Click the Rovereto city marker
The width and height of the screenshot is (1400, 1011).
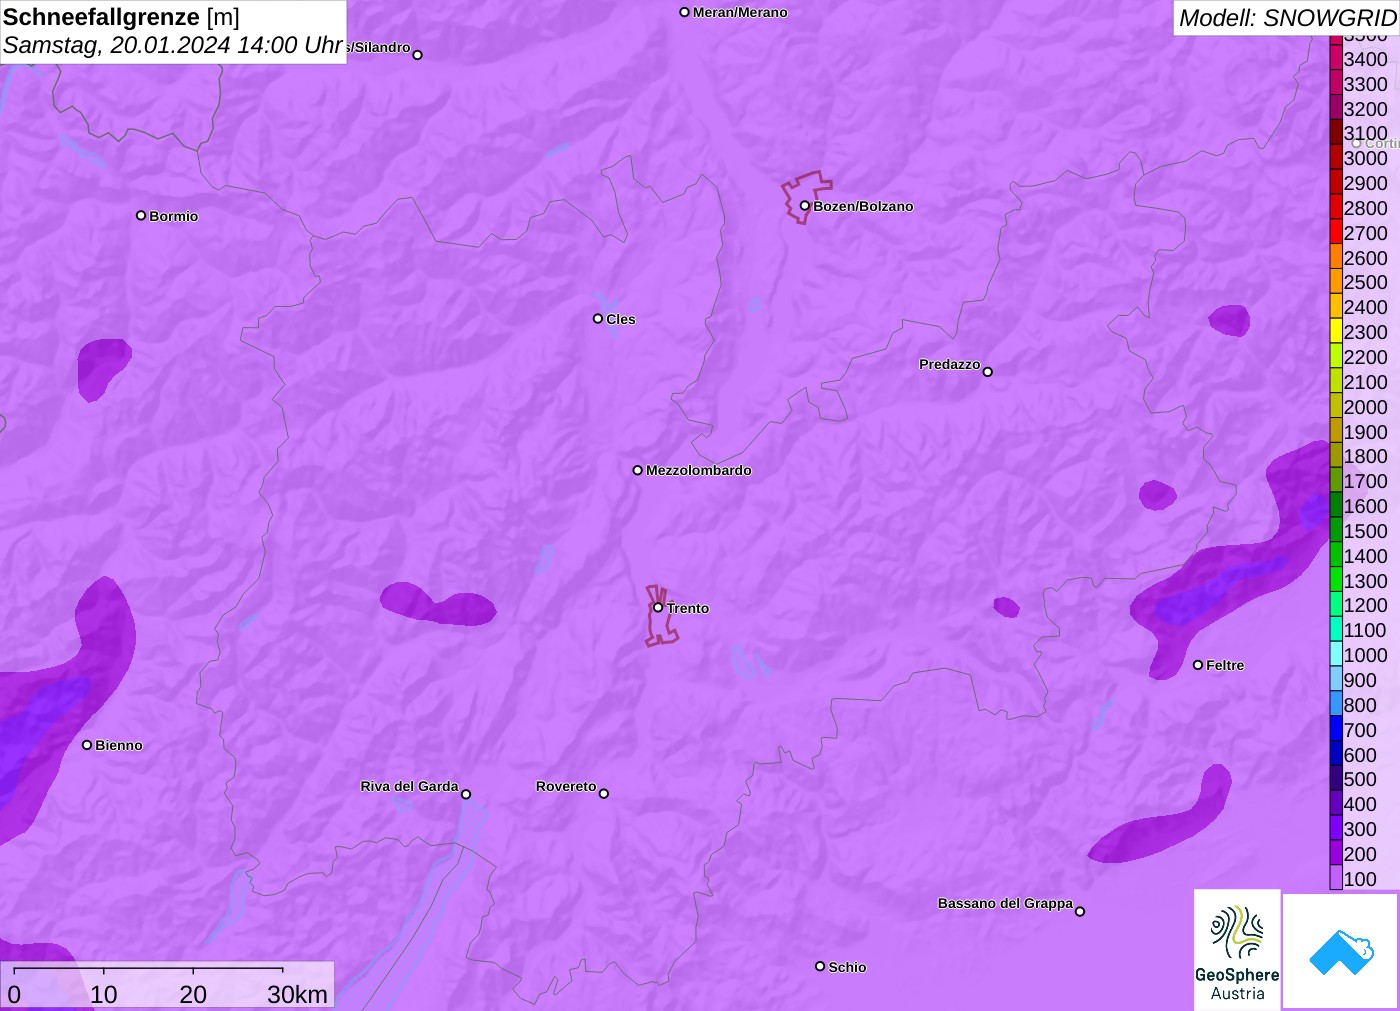tap(604, 794)
